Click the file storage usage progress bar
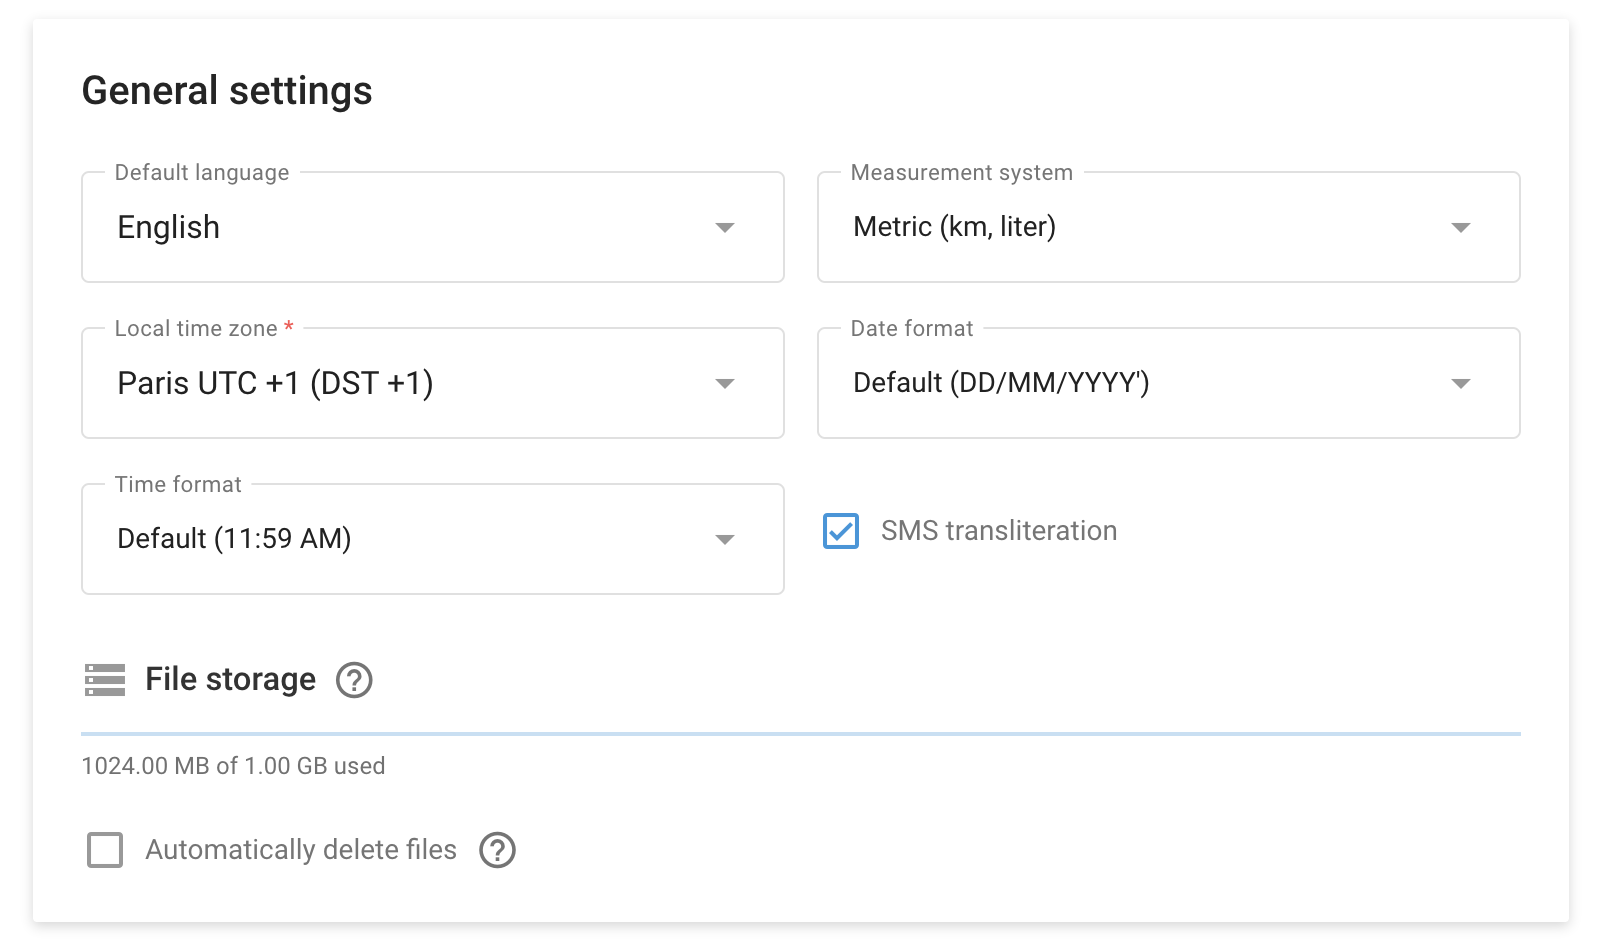The width and height of the screenshot is (1614, 948). pos(800,734)
